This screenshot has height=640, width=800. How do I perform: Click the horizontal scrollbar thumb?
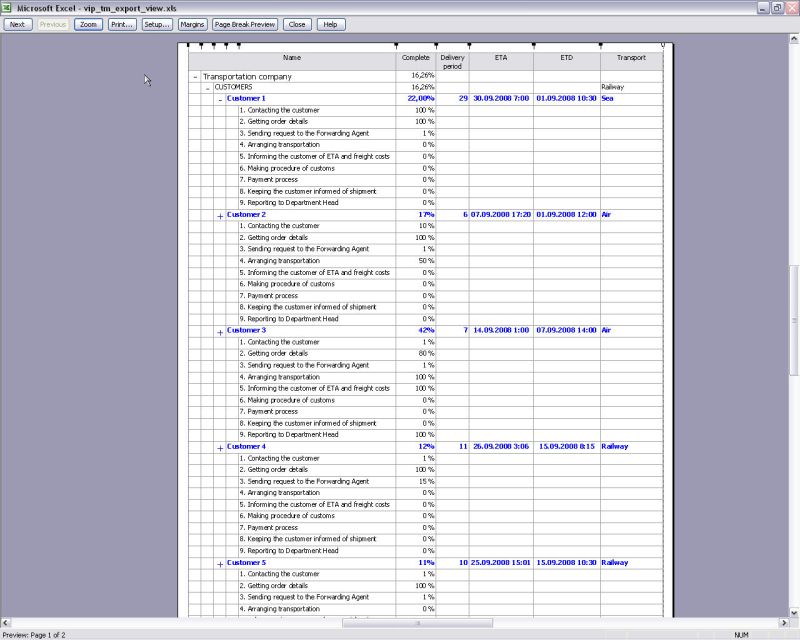[x=417, y=623]
